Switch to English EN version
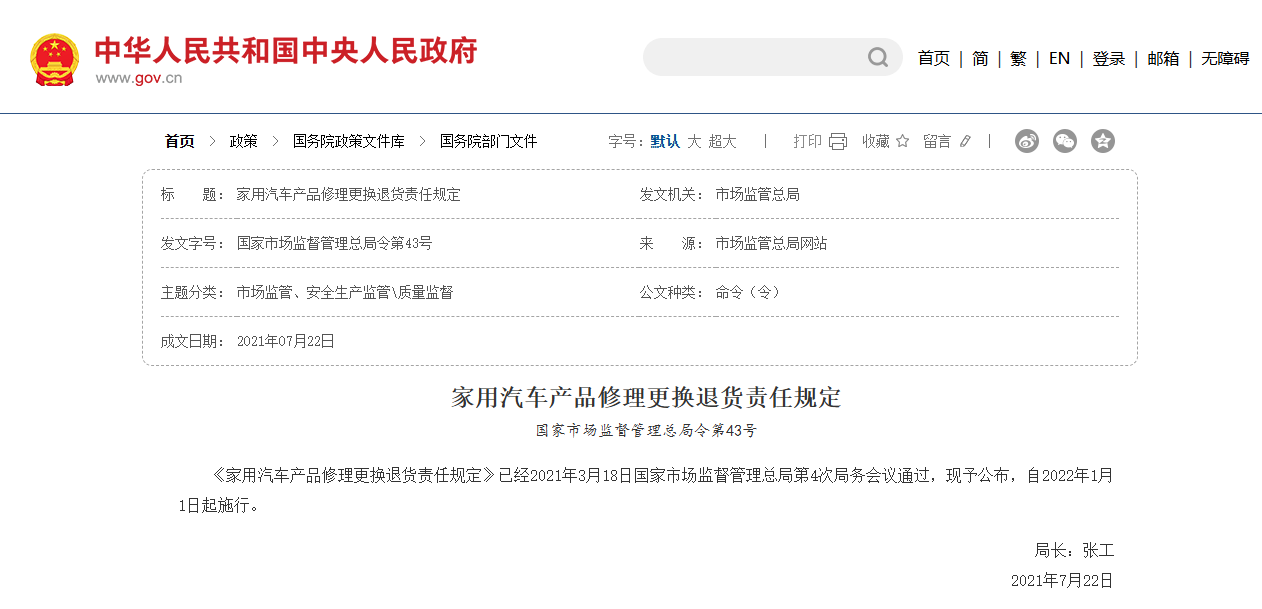 click(1059, 59)
